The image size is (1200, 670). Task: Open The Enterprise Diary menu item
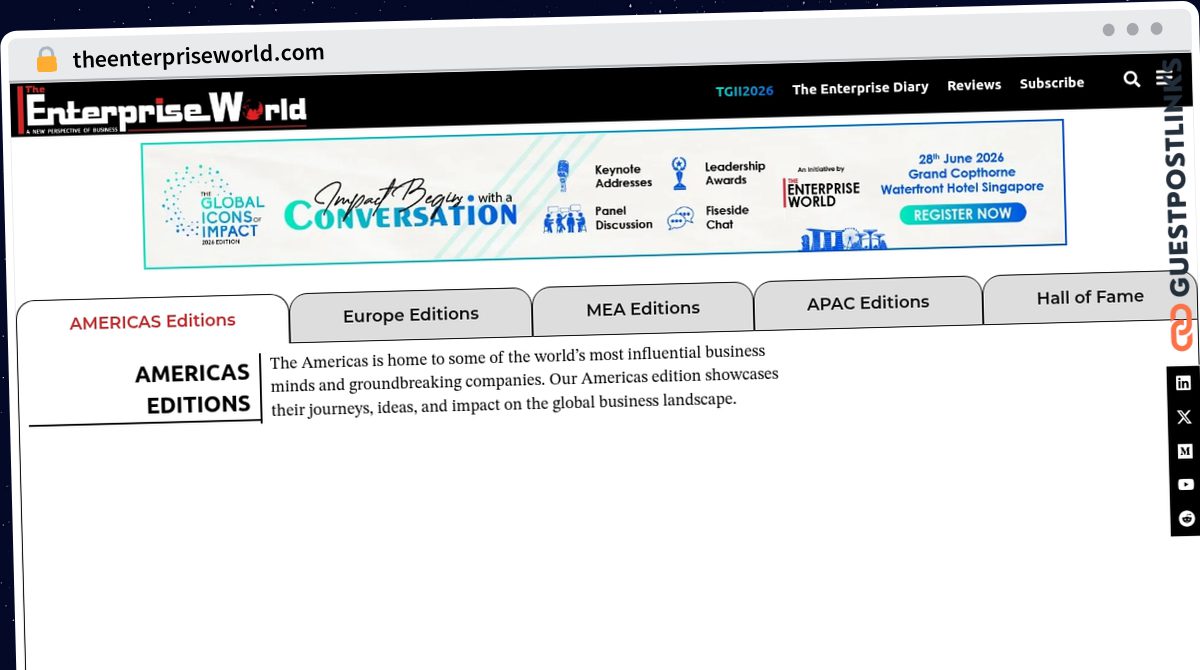coord(860,88)
